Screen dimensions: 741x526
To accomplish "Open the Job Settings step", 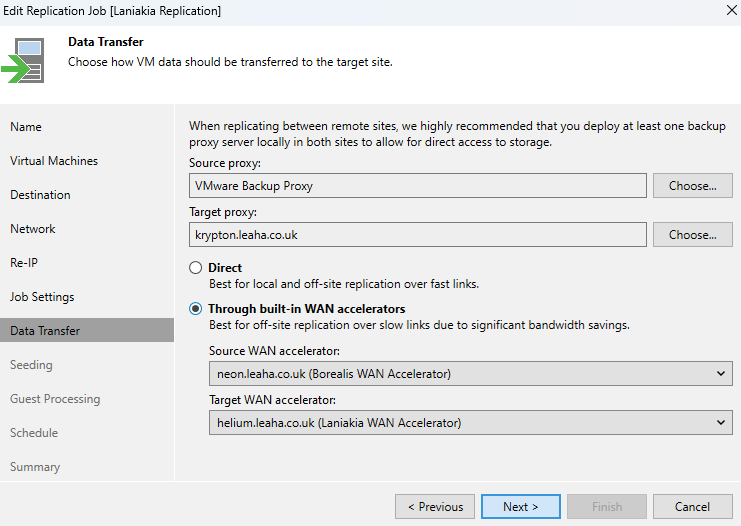I will pyautogui.click(x=42, y=297).
